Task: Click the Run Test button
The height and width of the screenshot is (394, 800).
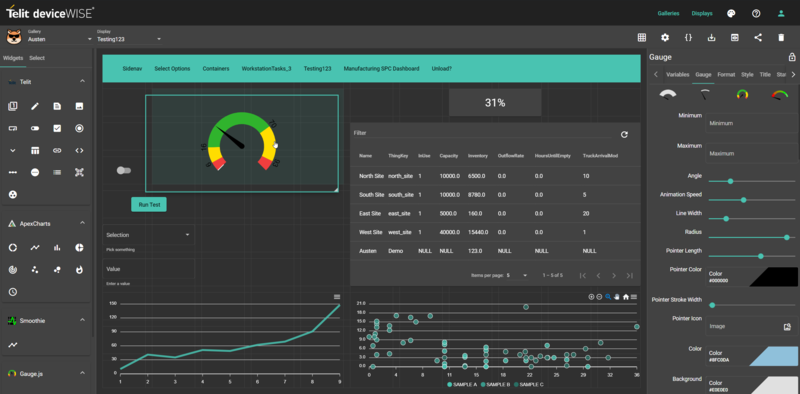Action: (149, 204)
